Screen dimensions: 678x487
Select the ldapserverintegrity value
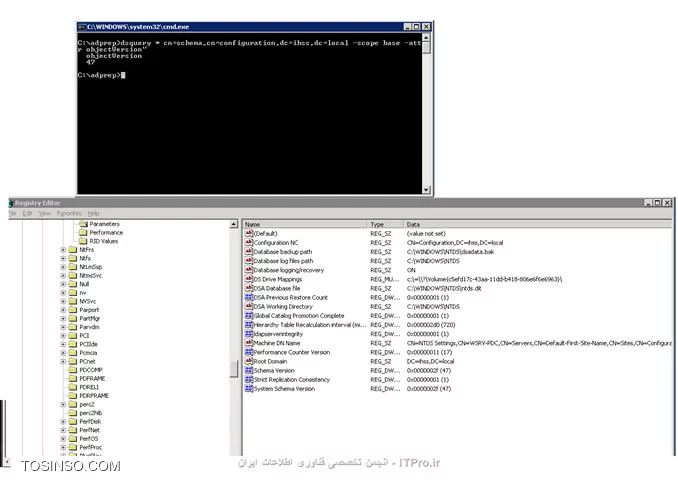pyautogui.click(x=278, y=334)
